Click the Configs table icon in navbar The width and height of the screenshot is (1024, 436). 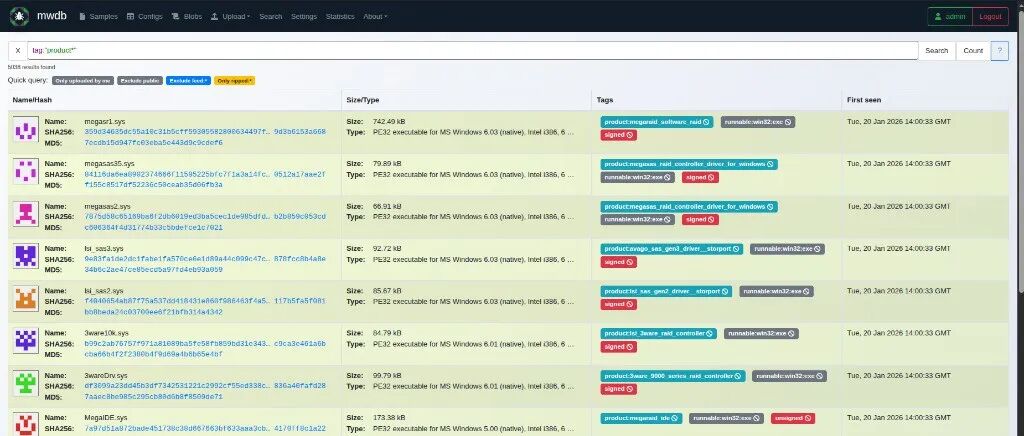(131, 16)
